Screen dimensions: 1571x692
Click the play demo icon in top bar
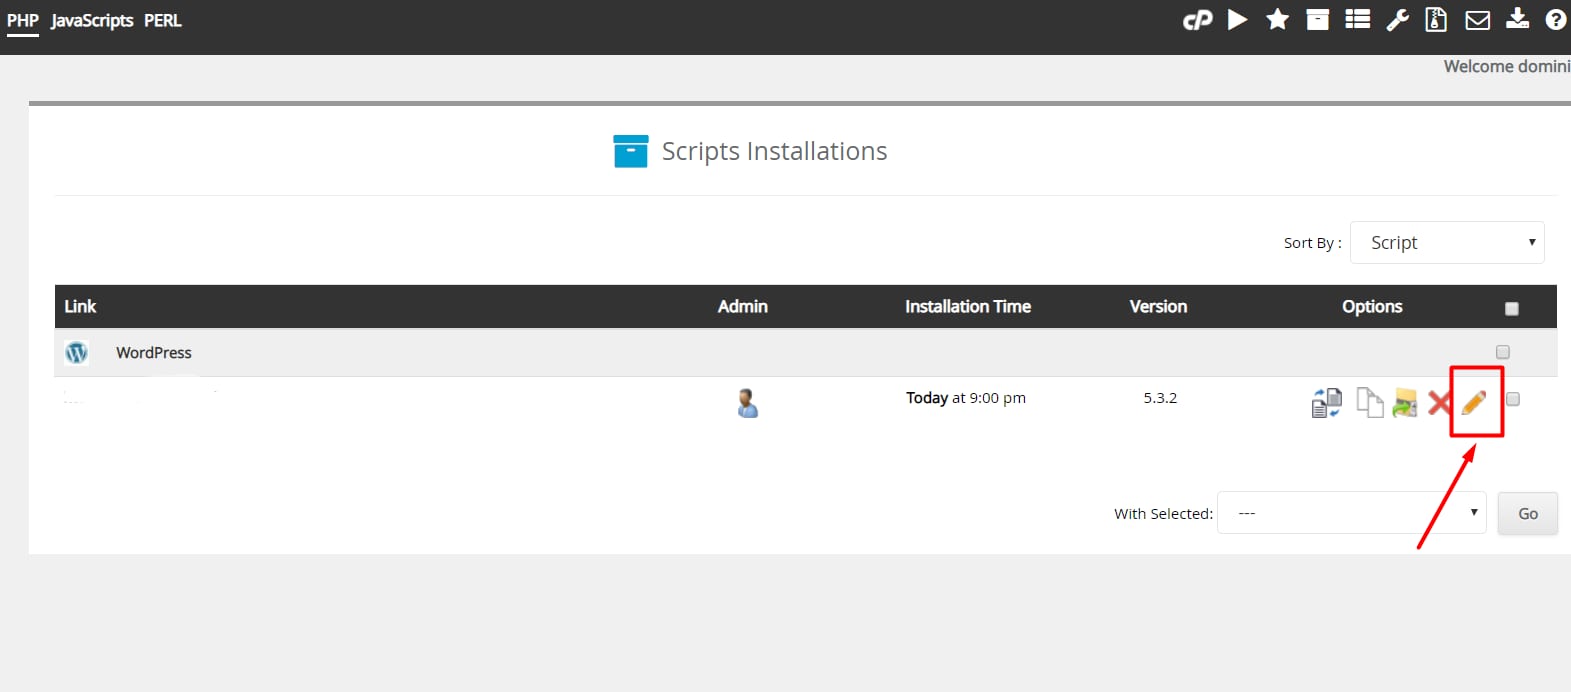1237,20
